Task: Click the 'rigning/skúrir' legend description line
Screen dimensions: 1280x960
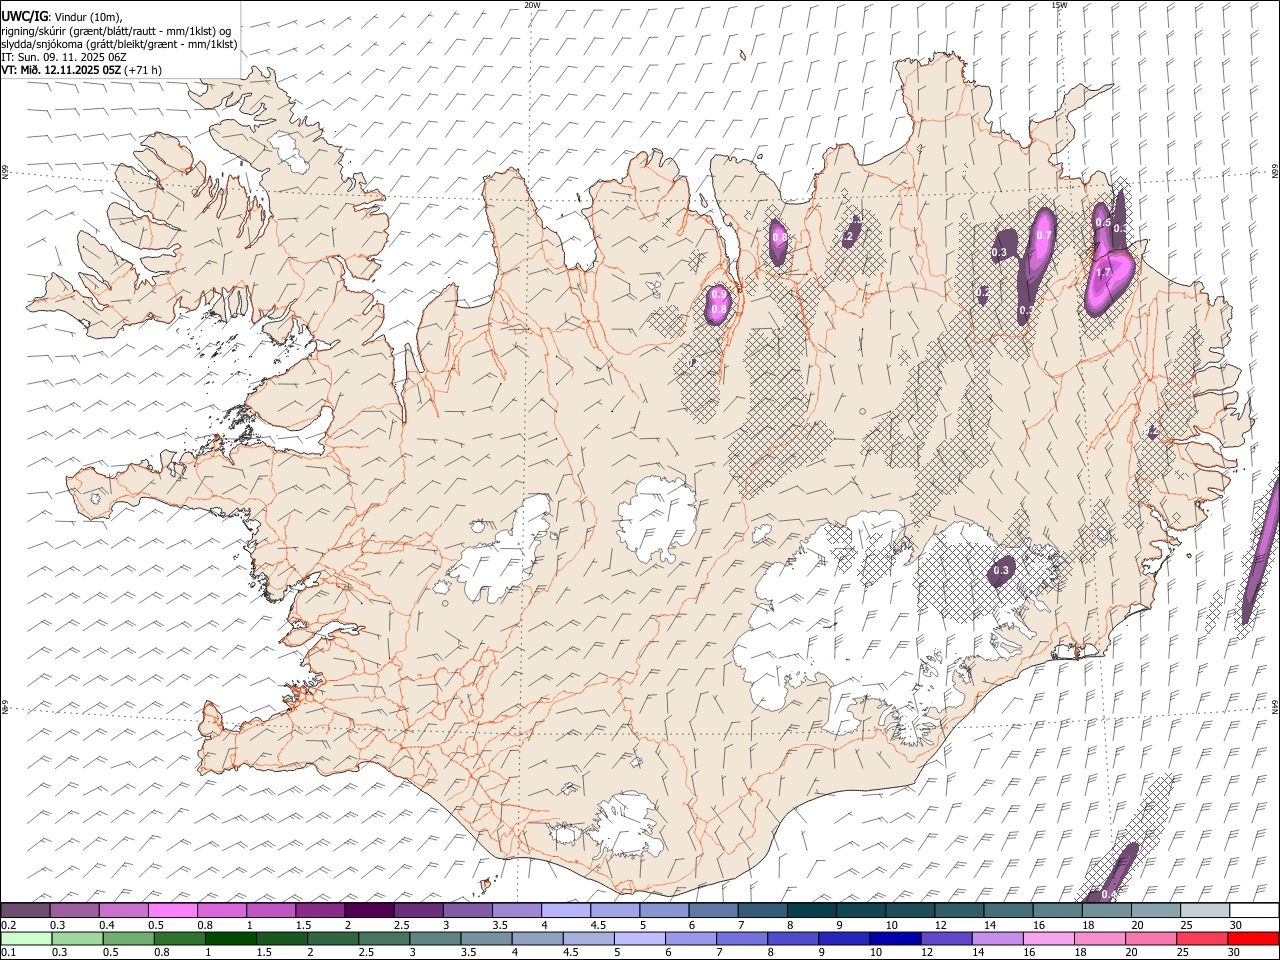Action: coord(117,30)
